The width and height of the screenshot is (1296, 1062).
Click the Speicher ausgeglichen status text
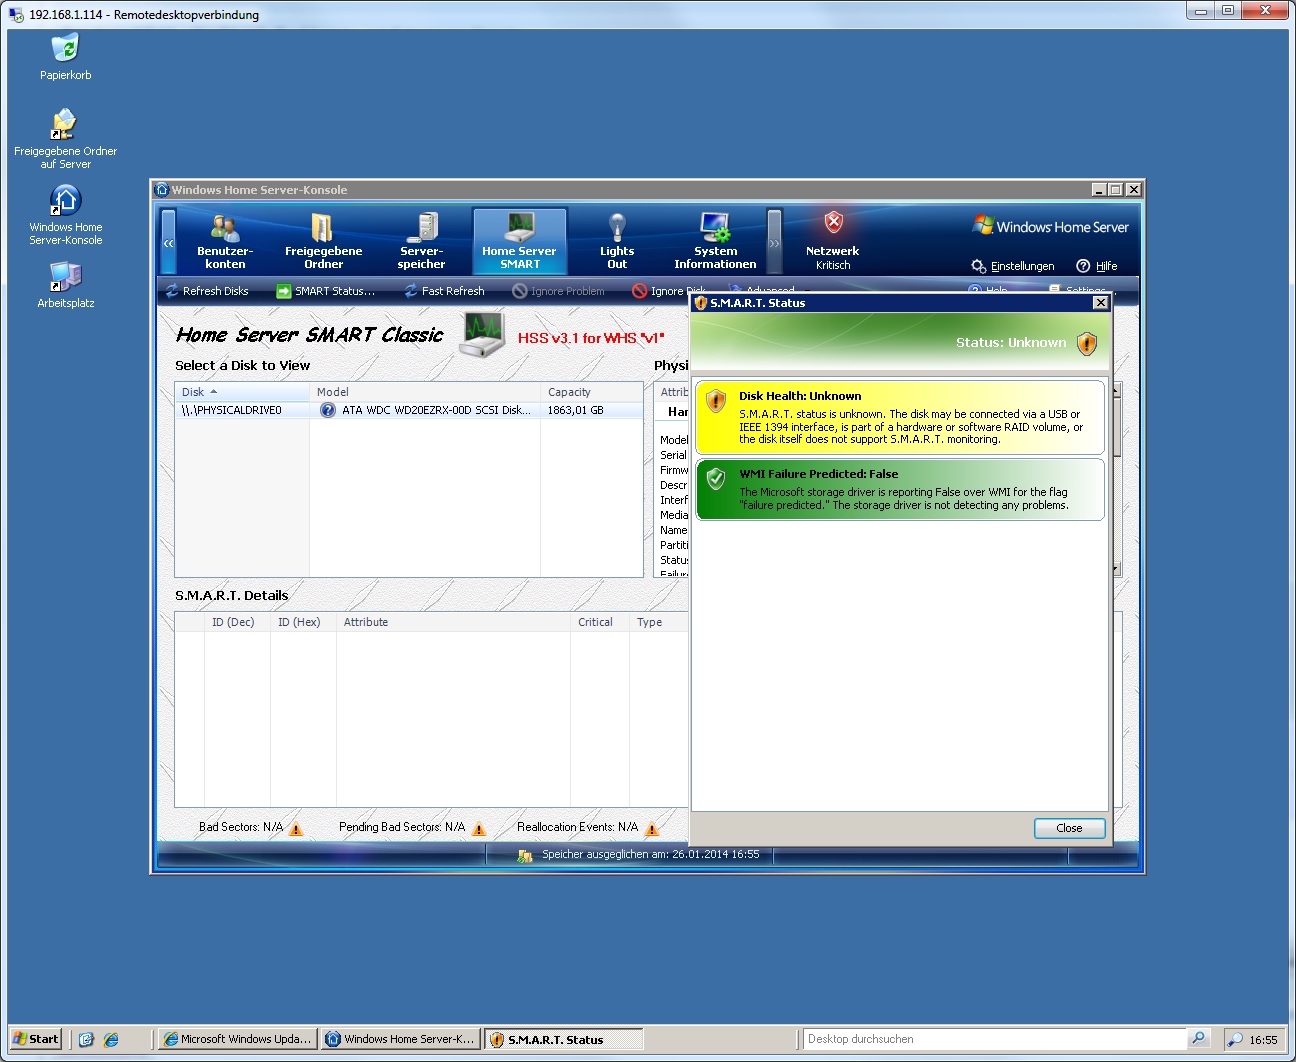coord(650,855)
